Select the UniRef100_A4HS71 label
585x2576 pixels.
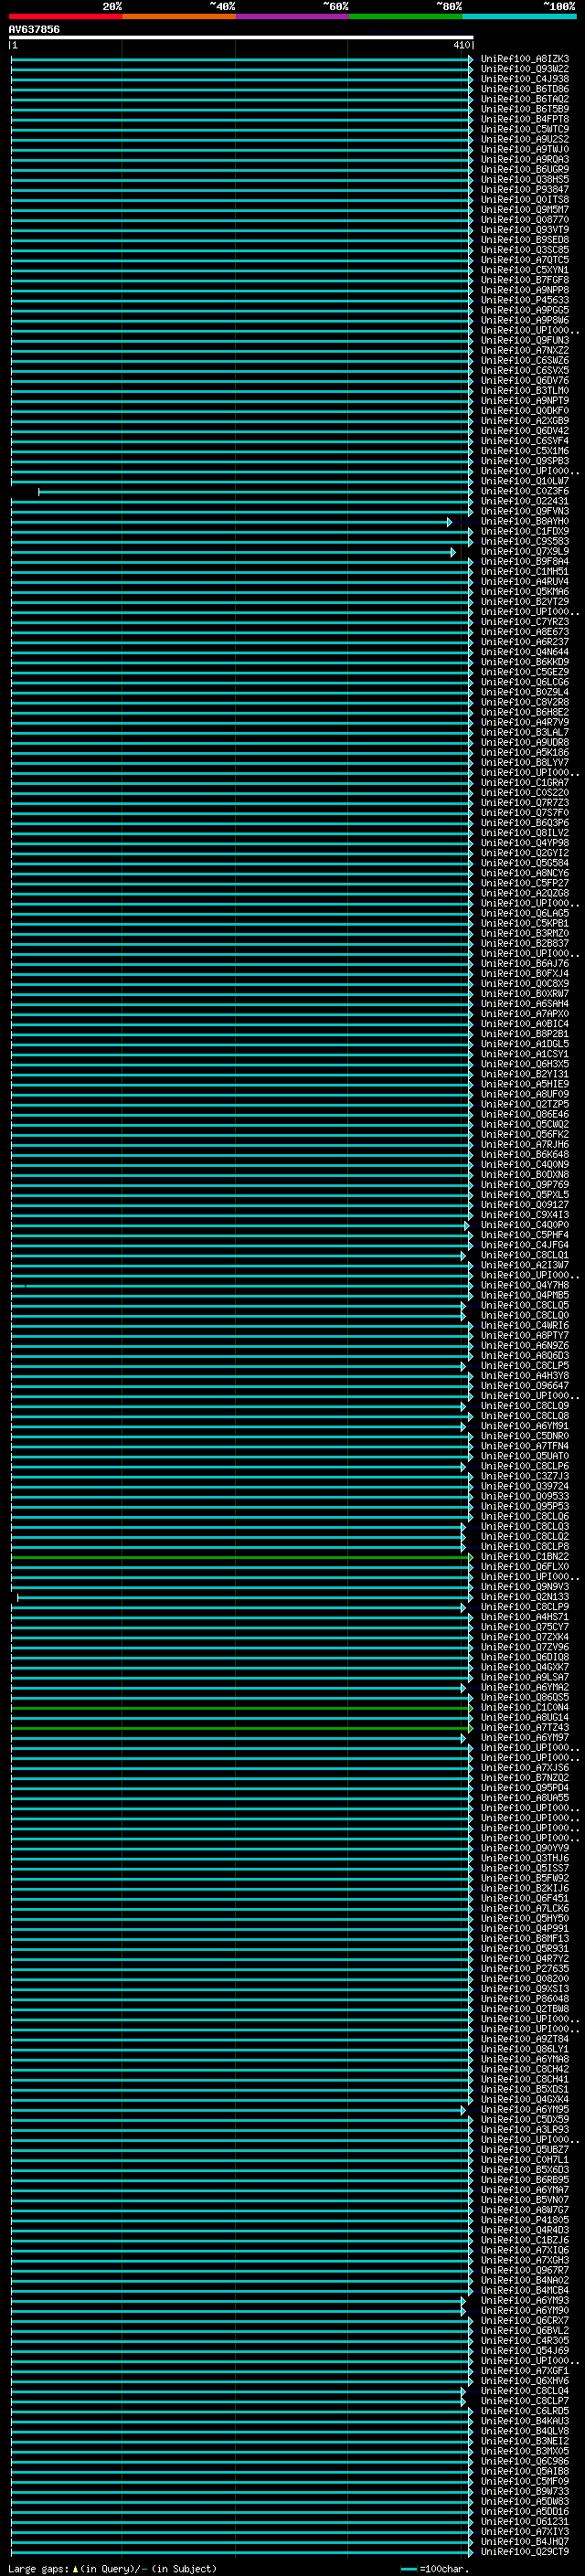(x=524, y=1617)
